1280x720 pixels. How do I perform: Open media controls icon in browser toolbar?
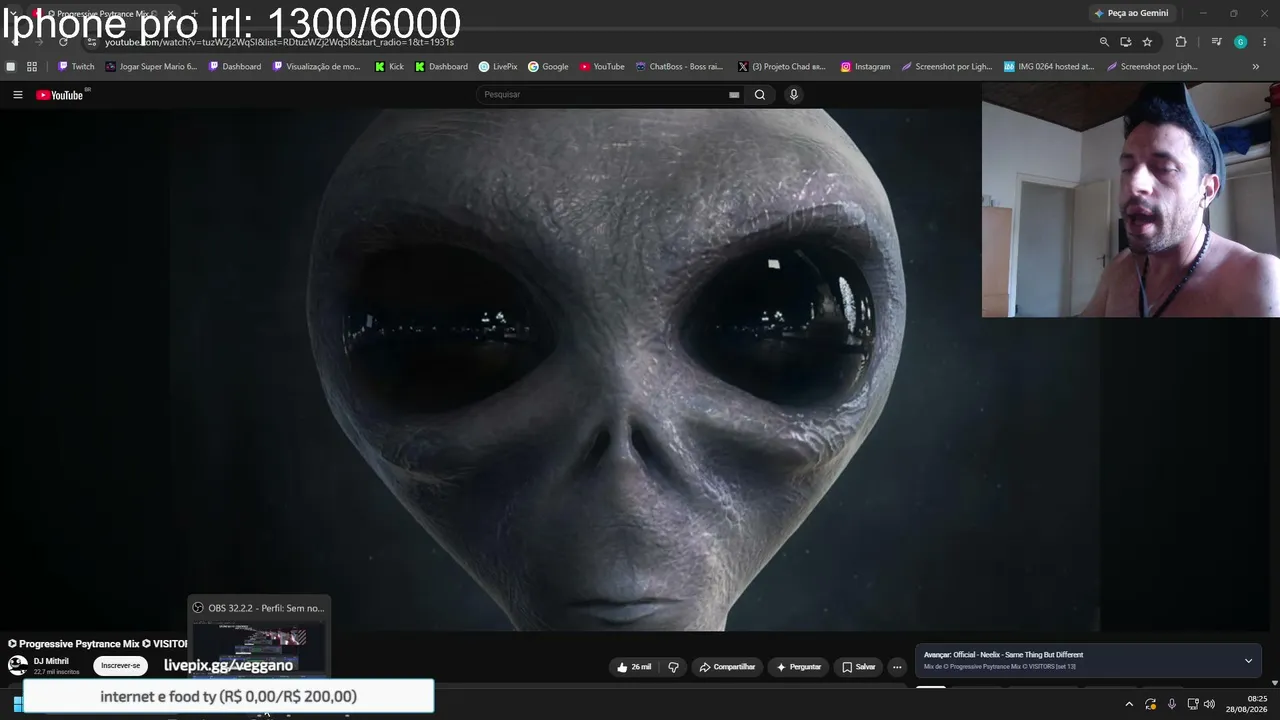click(x=1216, y=42)
